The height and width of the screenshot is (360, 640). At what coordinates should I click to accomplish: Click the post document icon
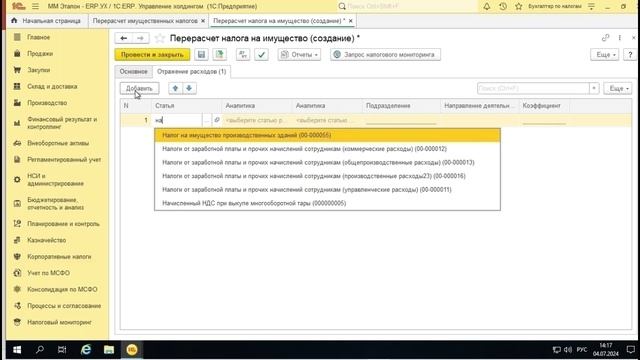(220, 54)
